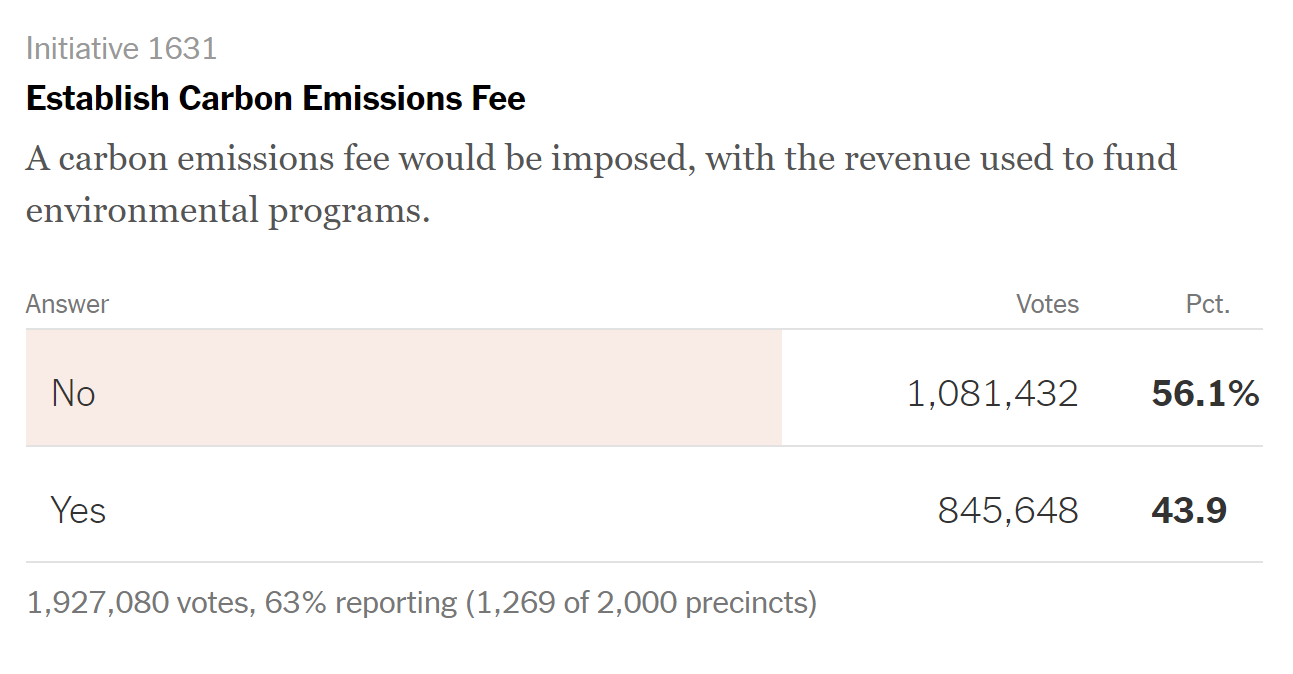
Task: Select the "Establish Carbon Emissions Fee" heading
Action: [276, 99]
